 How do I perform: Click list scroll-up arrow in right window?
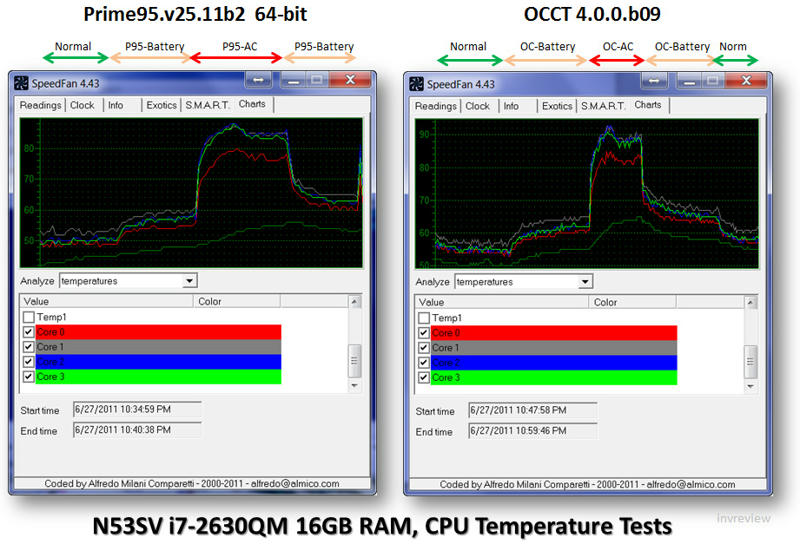pos(750,303)
